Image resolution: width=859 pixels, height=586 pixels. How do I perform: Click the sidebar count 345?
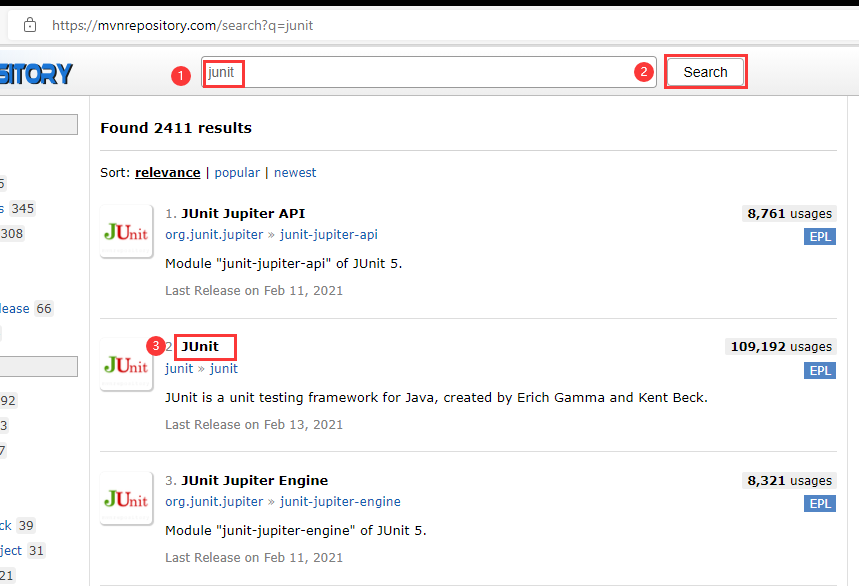pyautogui.click(x=22, y=209)
